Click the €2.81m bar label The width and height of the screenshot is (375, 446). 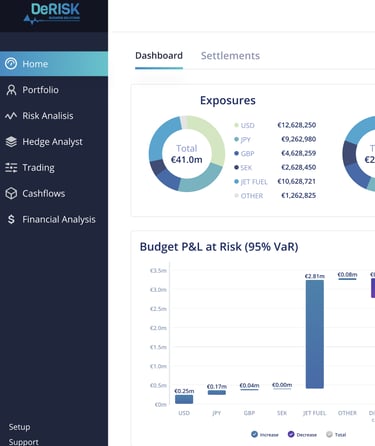[x=315, y=276]
